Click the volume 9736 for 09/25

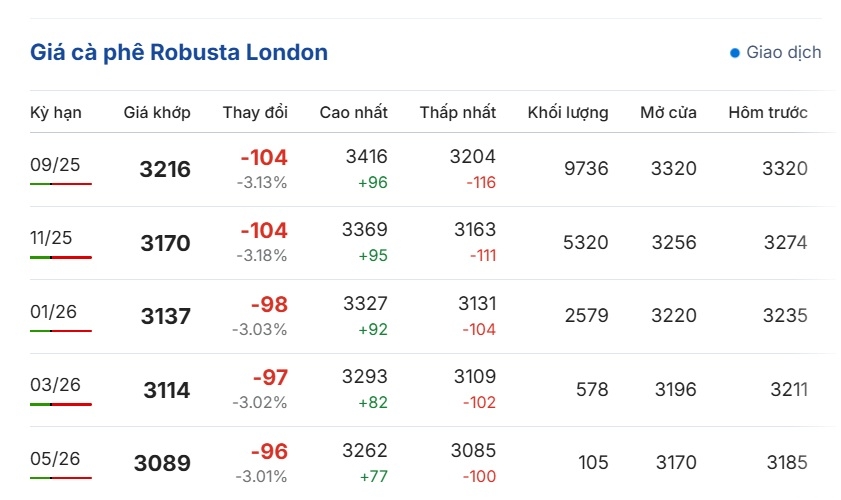coord(586,169)
